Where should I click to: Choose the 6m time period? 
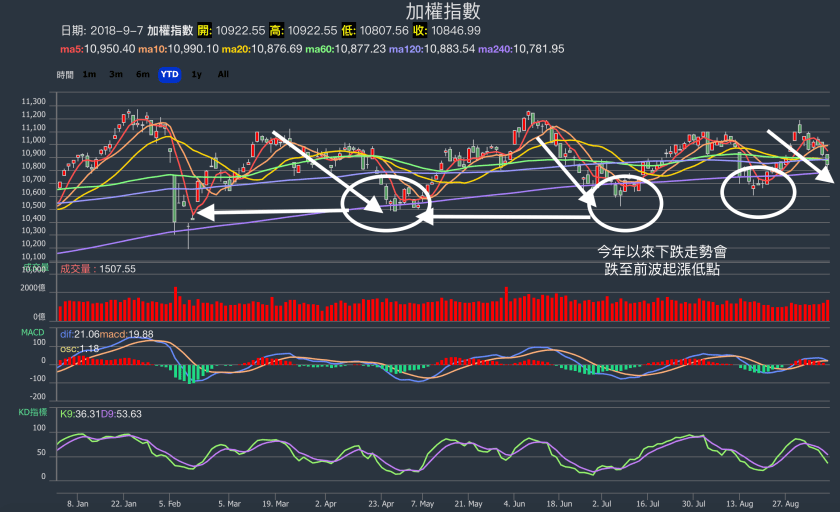coord(143,74)
